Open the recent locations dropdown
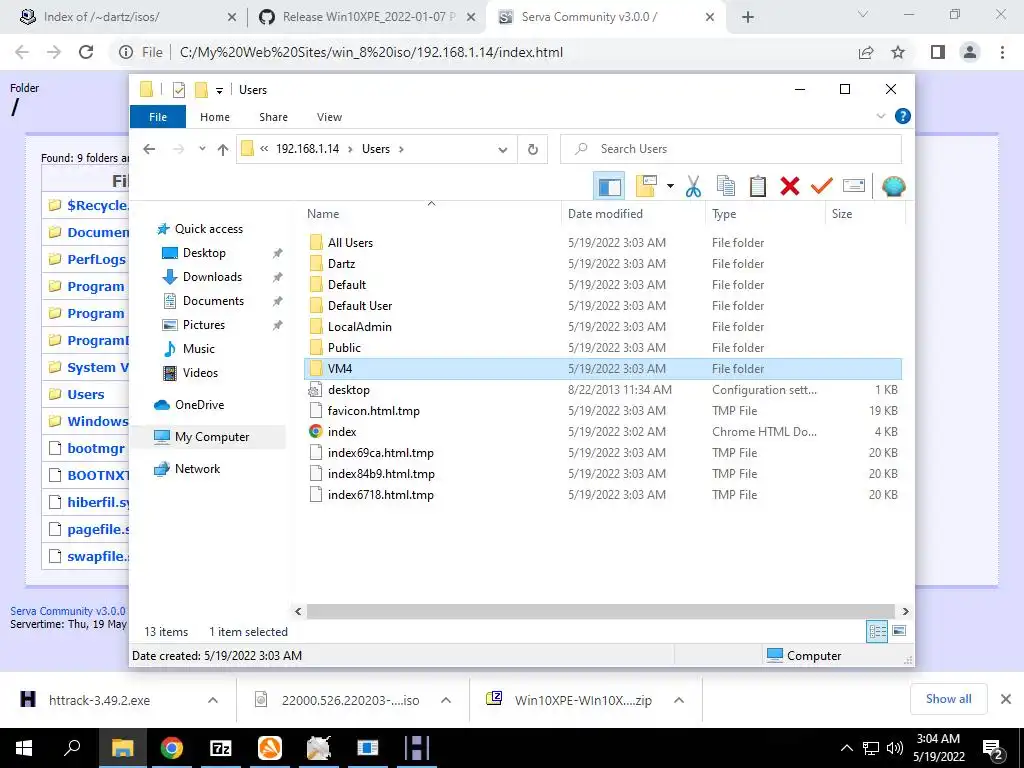 pyautogui.click(x=202, y=149)
